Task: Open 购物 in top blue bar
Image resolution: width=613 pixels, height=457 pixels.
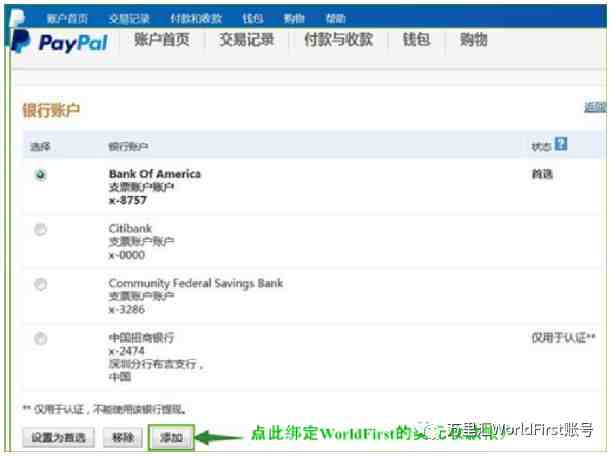Action: pyautogui.click(x=294, y=18)
